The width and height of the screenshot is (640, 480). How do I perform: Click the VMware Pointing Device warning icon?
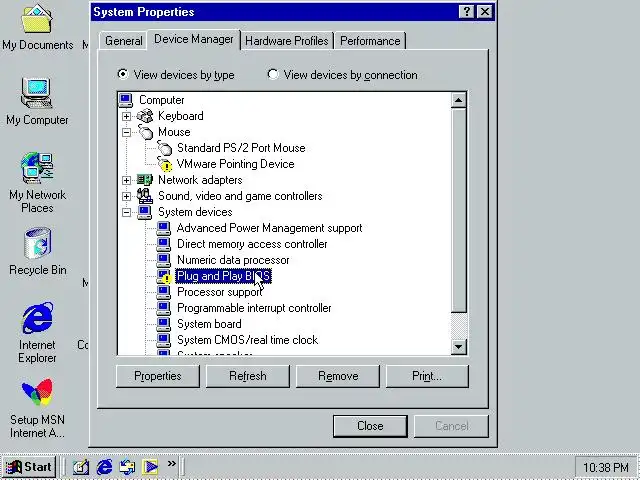click(x=164, y=164)
